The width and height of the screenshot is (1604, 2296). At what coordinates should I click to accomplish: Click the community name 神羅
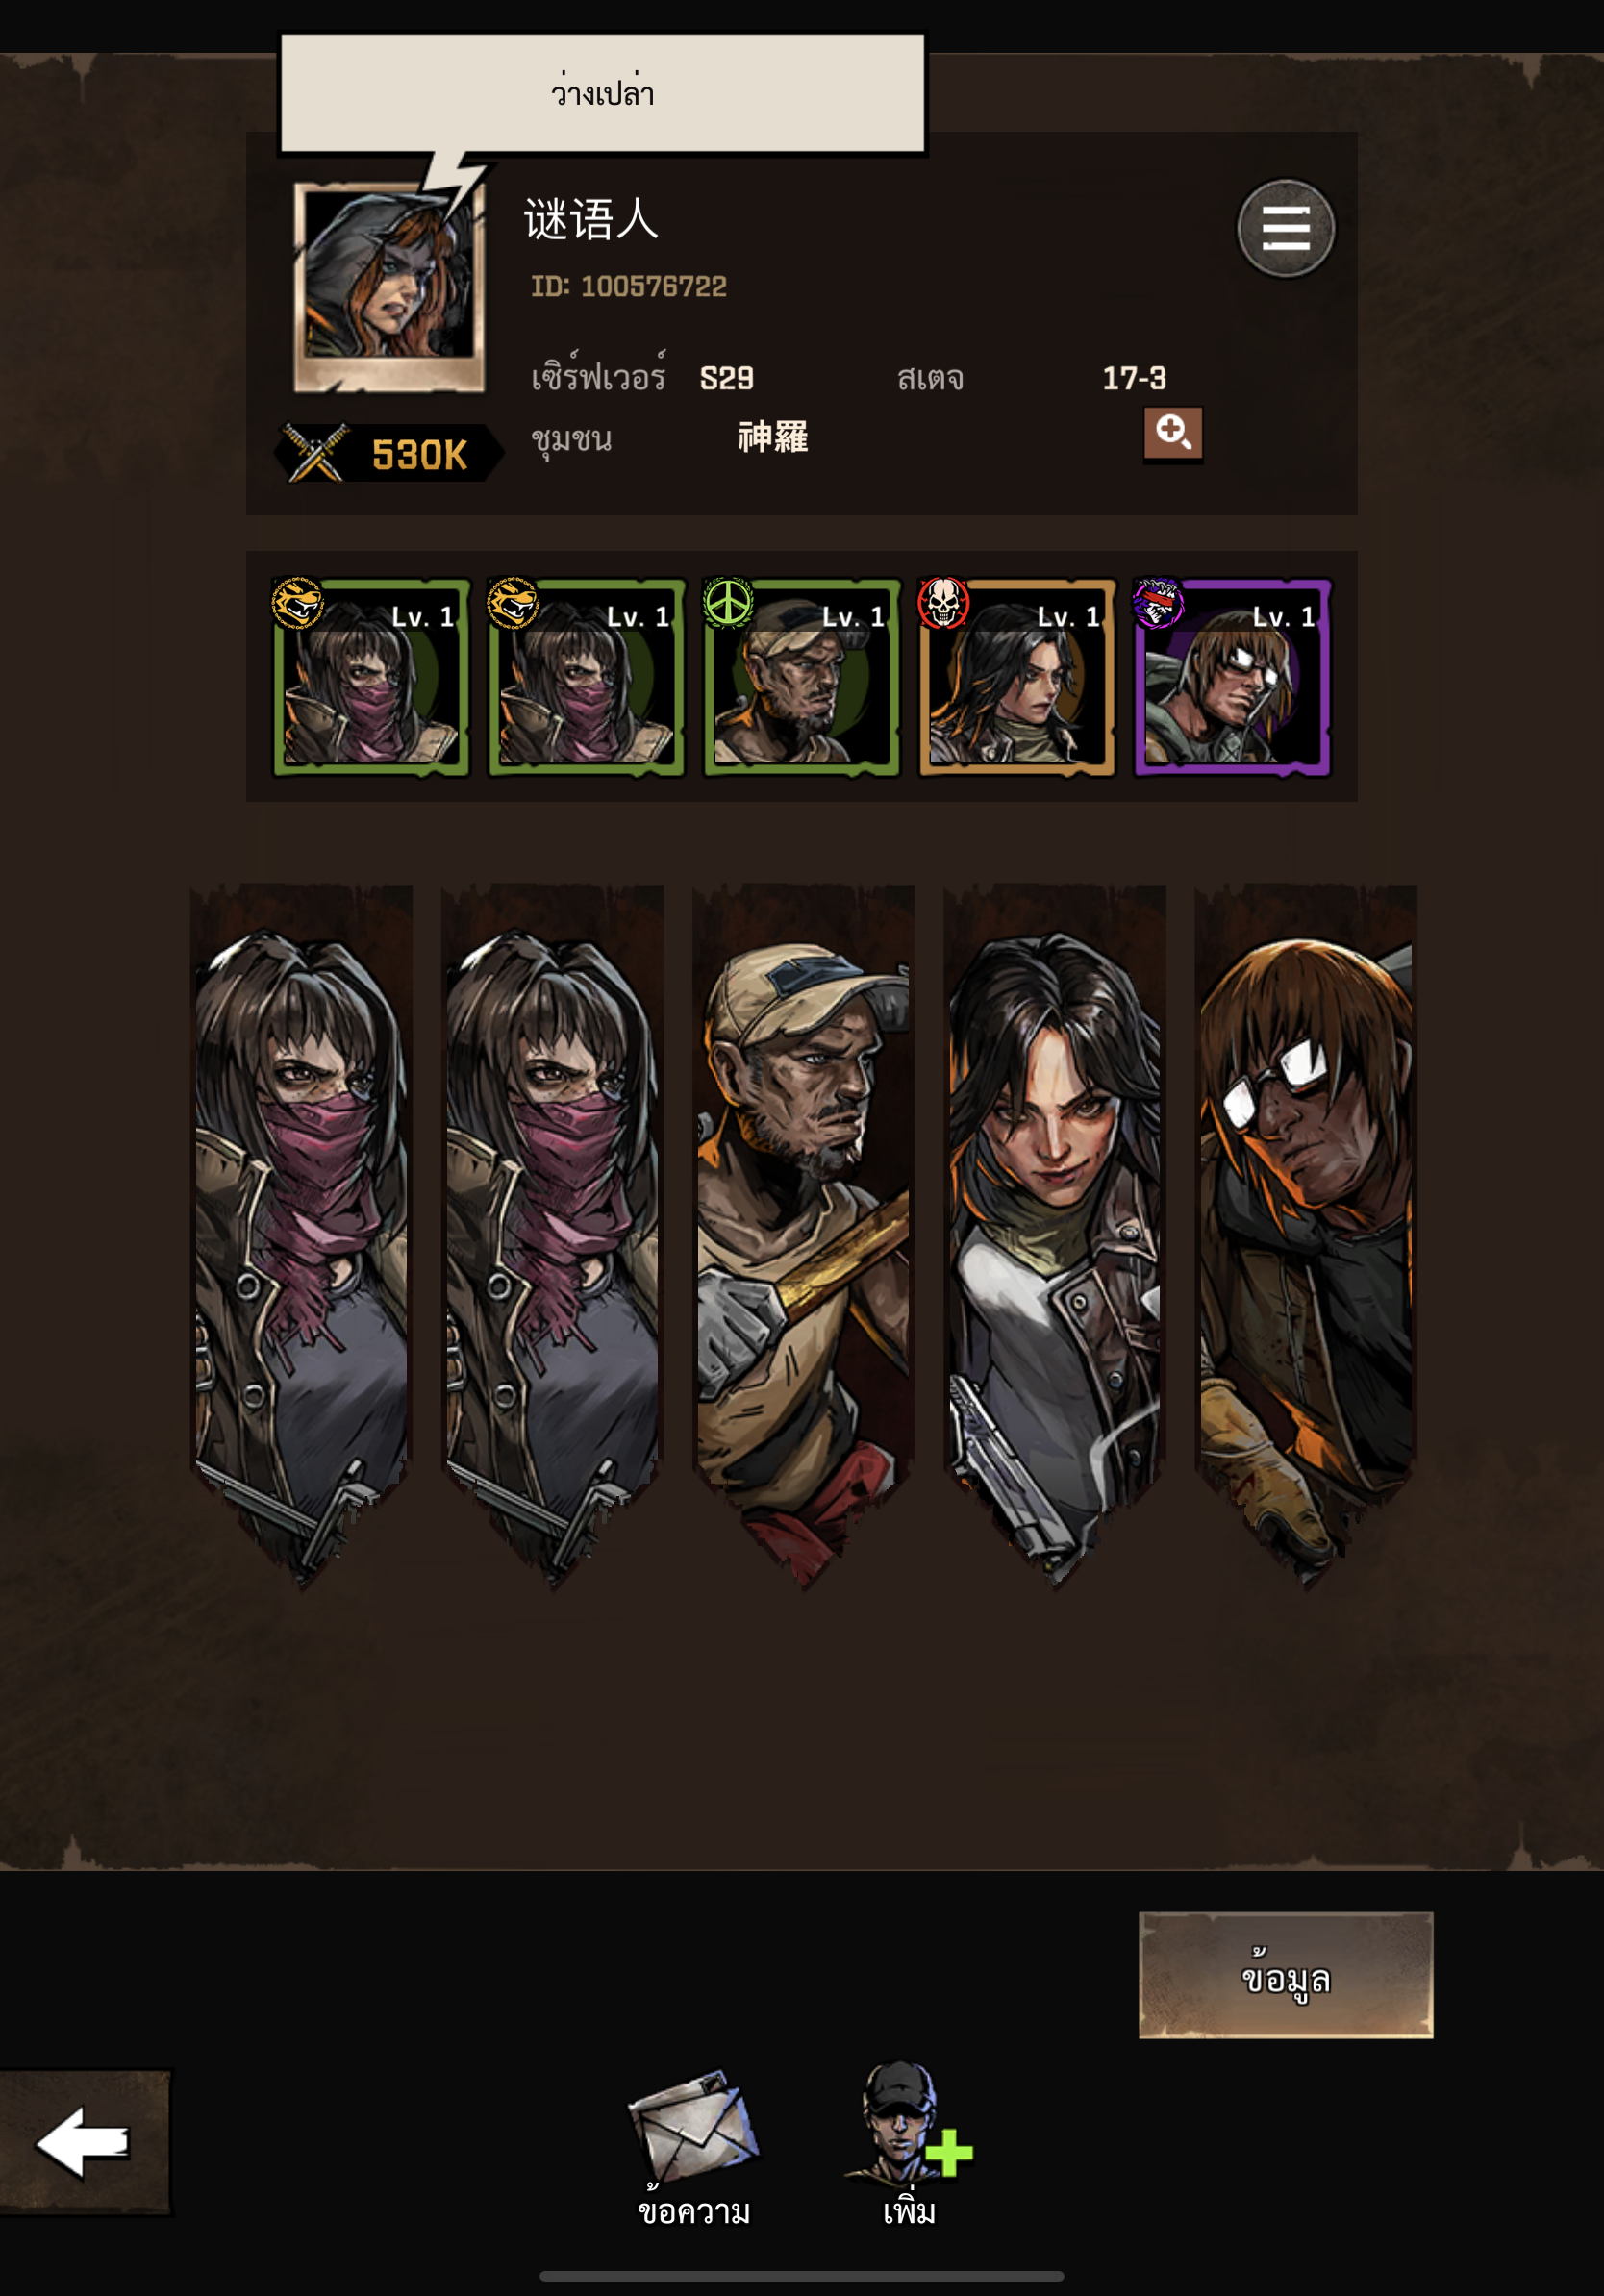pyautogui.click(x=773, y=437)
